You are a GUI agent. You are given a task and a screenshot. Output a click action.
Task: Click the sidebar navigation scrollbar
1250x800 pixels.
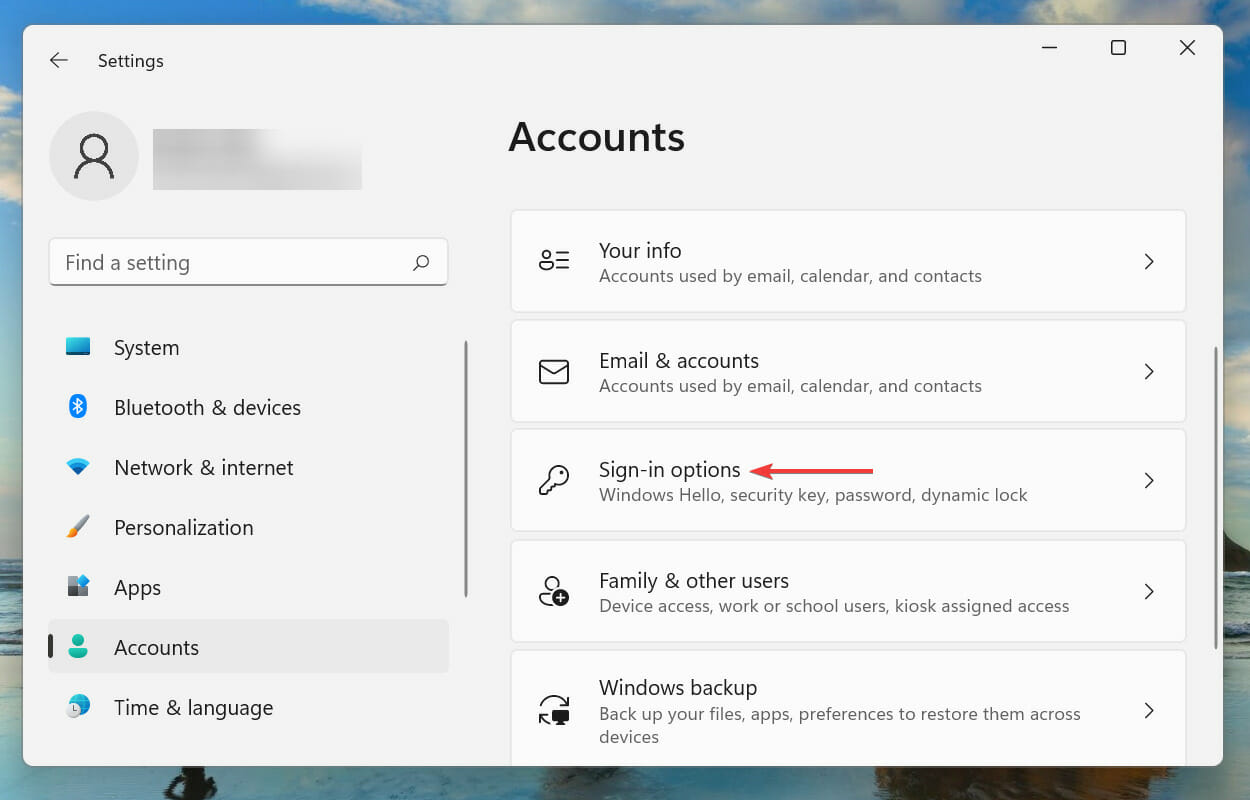coord(466,469)
